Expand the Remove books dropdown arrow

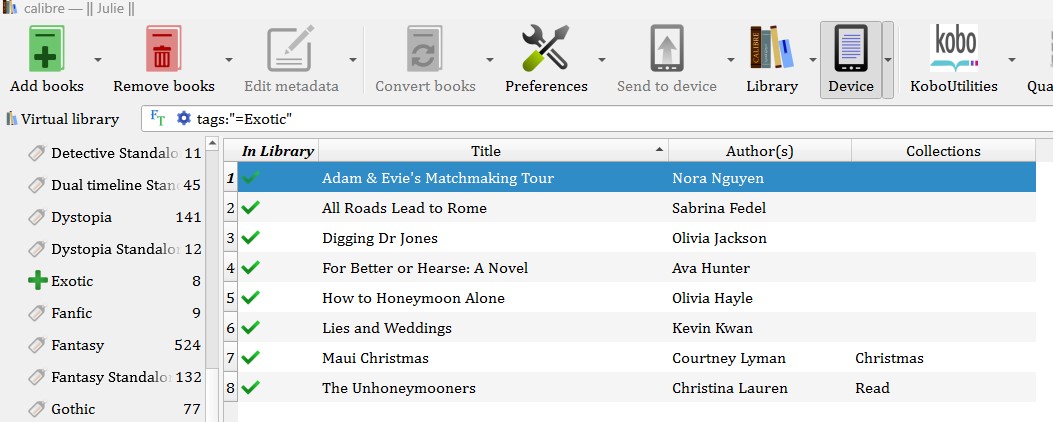tap(229, 60)
